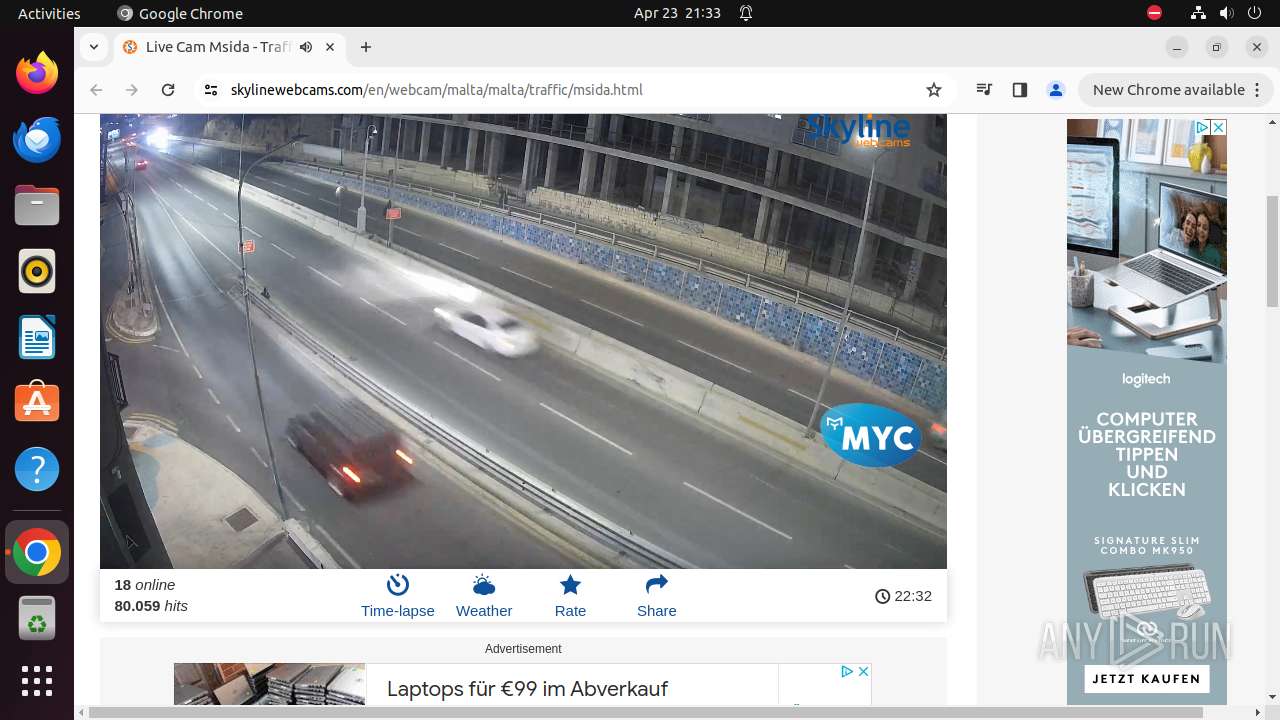
Task: Launch LibreOffice Writer from the dock
Action: pos(37,337)
